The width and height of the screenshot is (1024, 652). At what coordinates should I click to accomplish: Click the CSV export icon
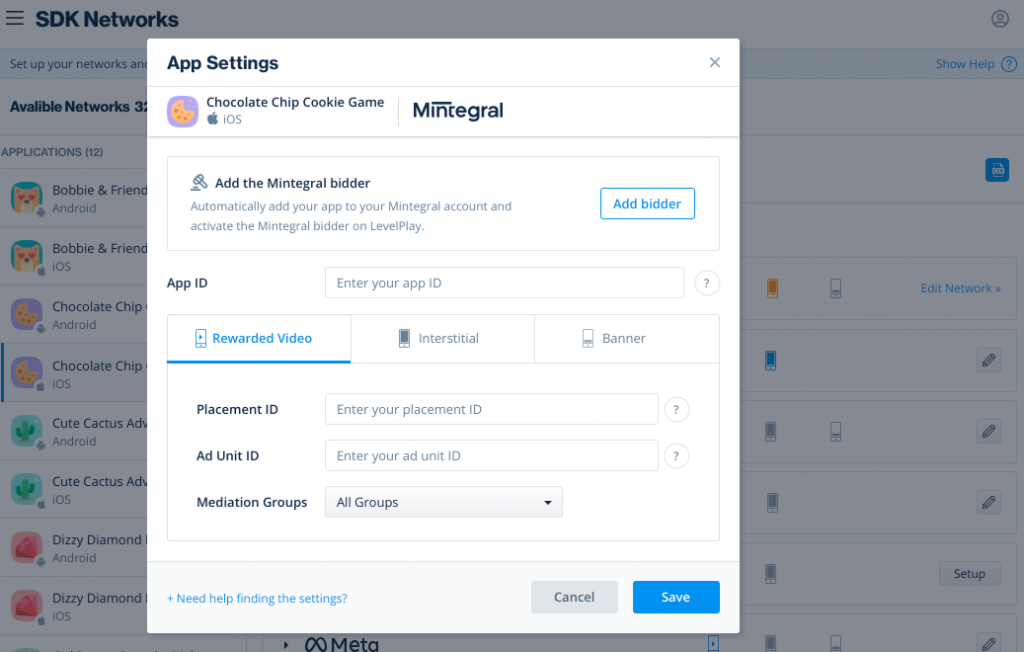click(x=997, y=170)
